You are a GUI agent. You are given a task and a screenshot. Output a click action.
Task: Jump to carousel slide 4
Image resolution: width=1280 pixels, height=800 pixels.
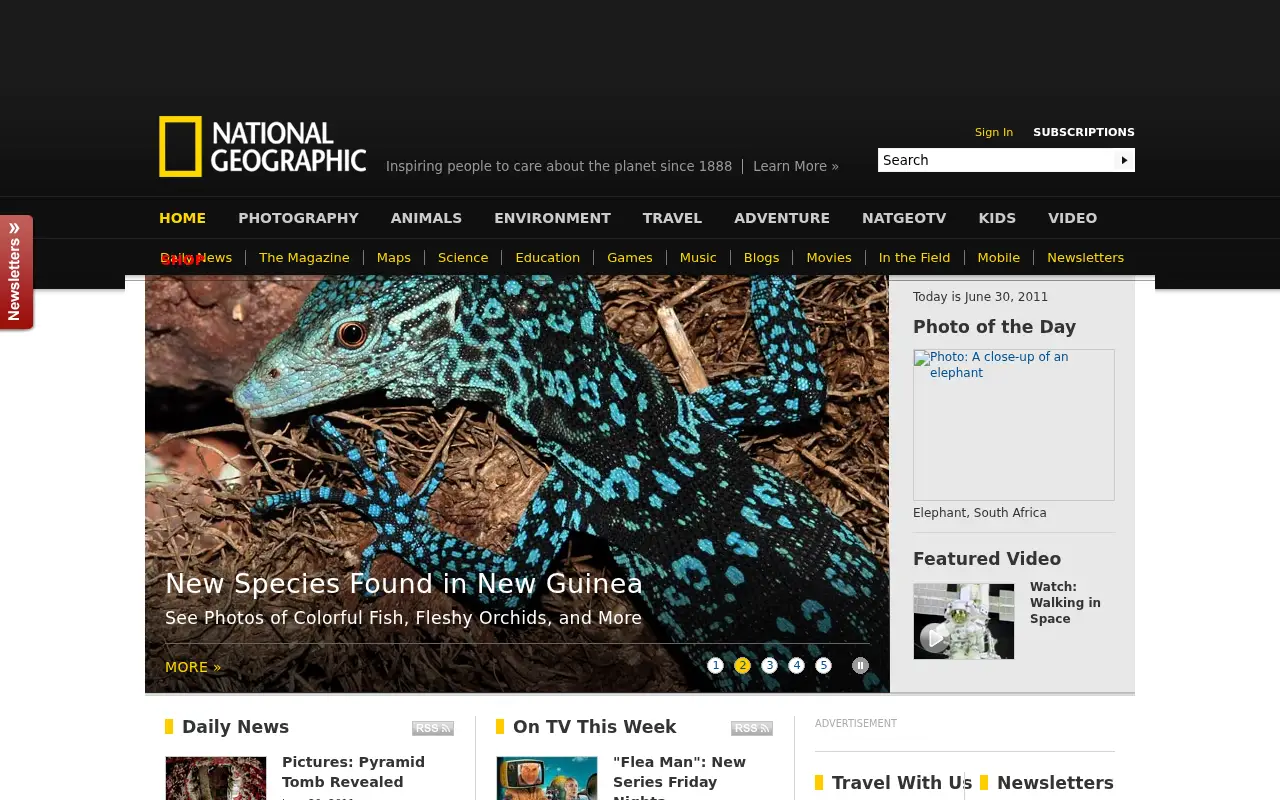pyautogui.click(x=796, y=666)
